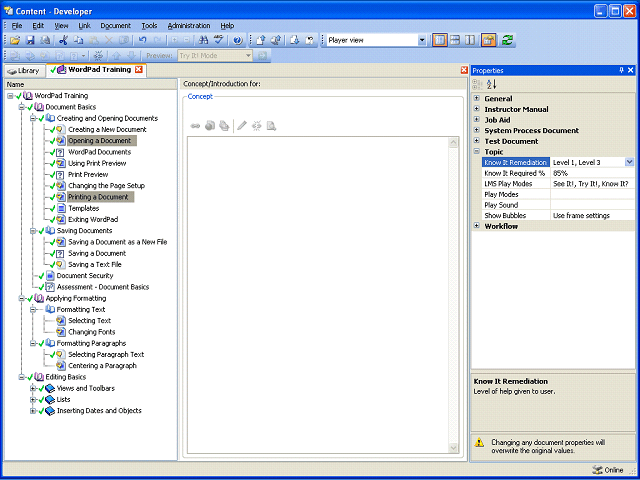Collapse the Document Basics node

pos(21,107)
